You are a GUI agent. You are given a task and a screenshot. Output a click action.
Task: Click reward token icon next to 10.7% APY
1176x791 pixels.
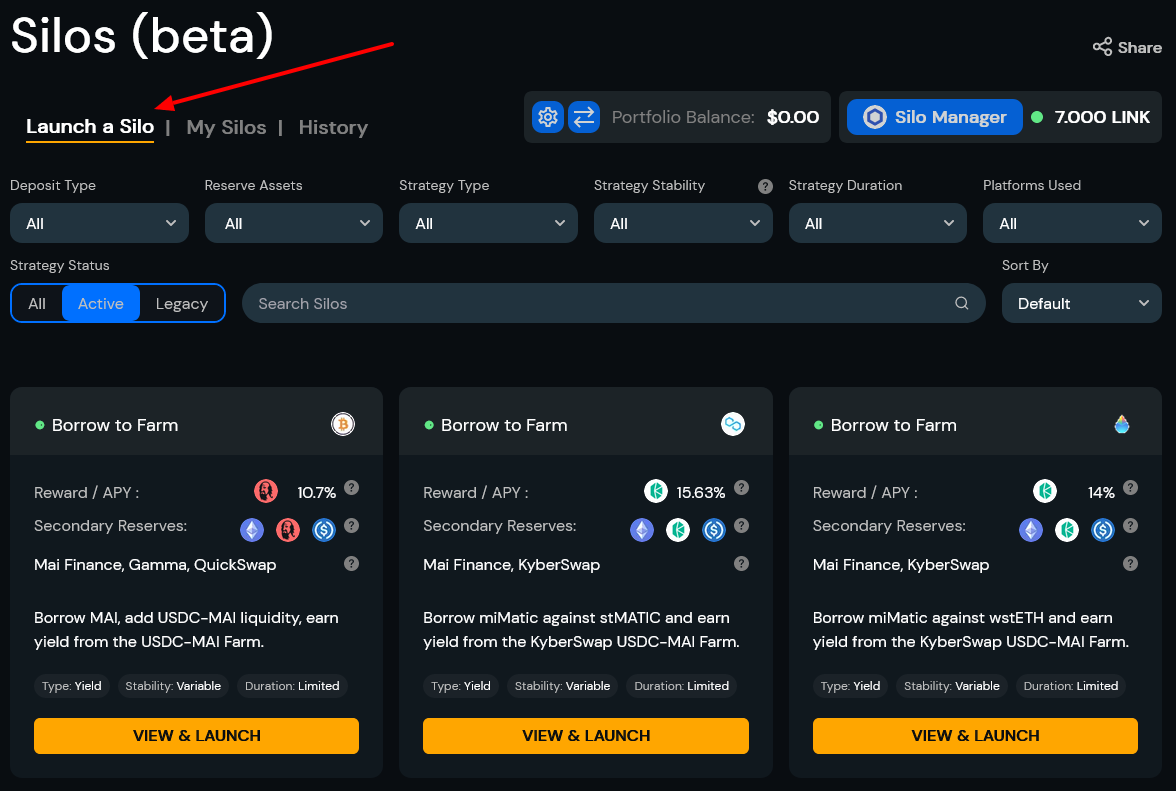tap(266, 492)
